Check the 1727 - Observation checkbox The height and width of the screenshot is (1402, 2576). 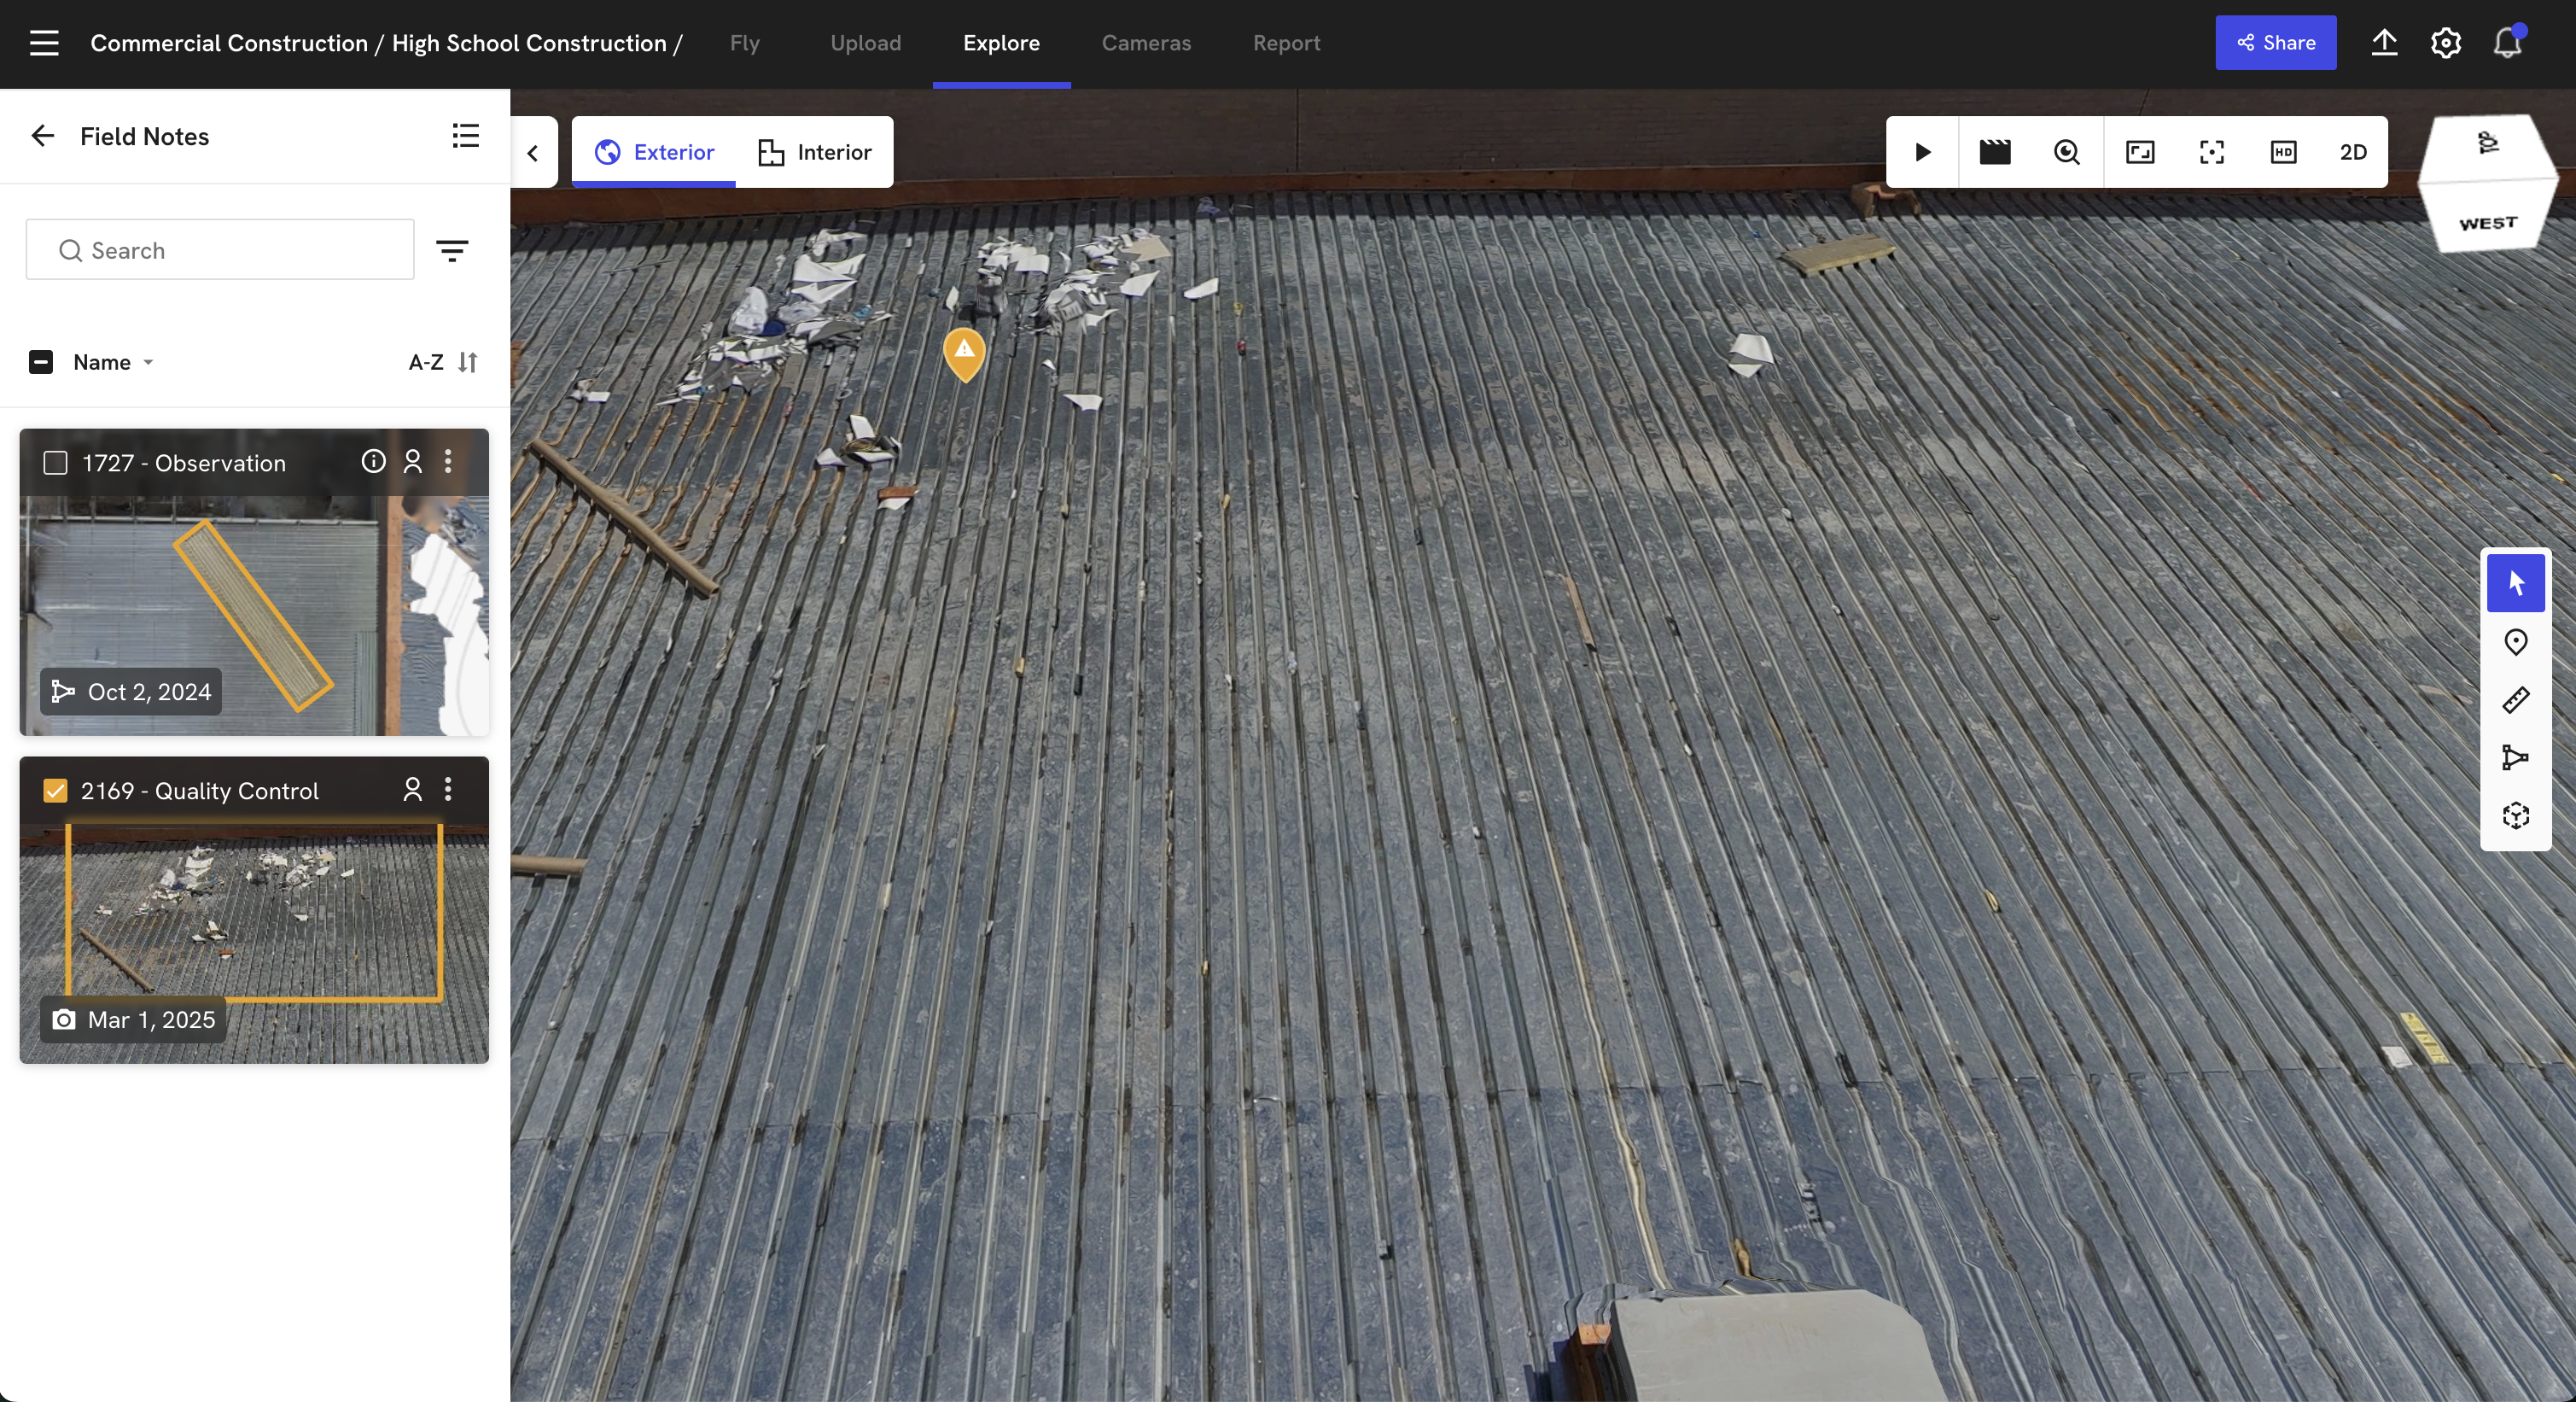55,462
